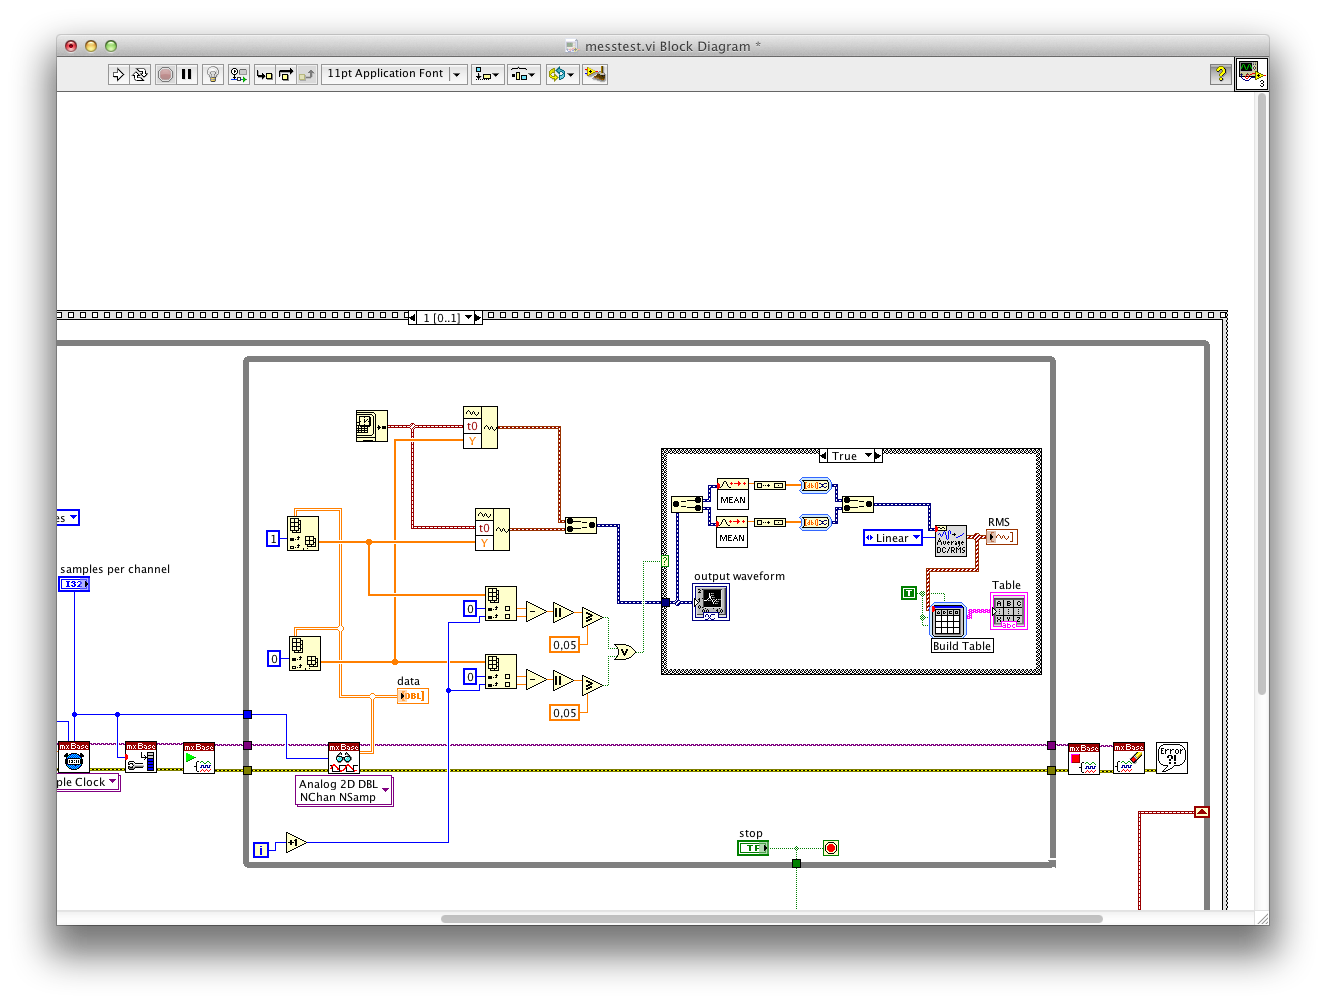
Task: Open the Distribute Objects menu
Action: [x=523, y=74]
